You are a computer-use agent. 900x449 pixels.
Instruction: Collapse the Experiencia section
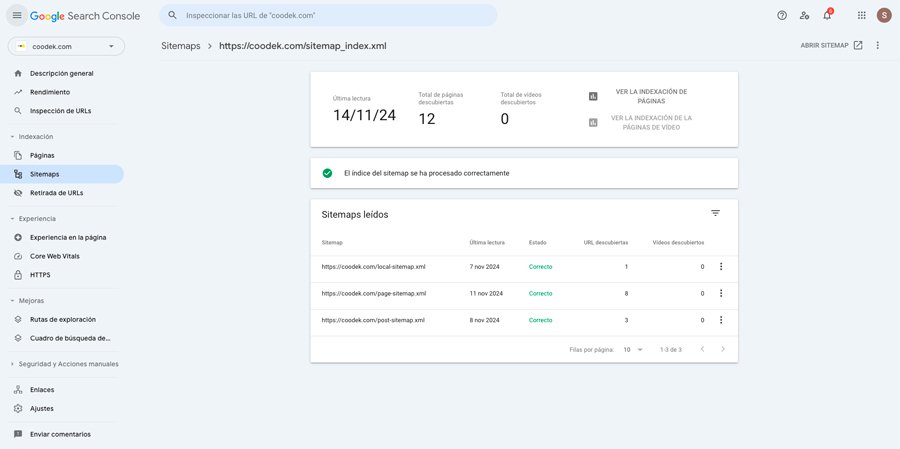[33, 219]
